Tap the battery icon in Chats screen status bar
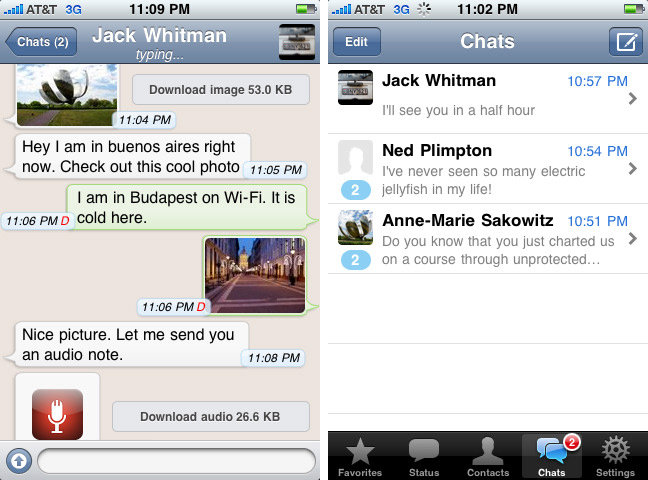 click(634, 9)
